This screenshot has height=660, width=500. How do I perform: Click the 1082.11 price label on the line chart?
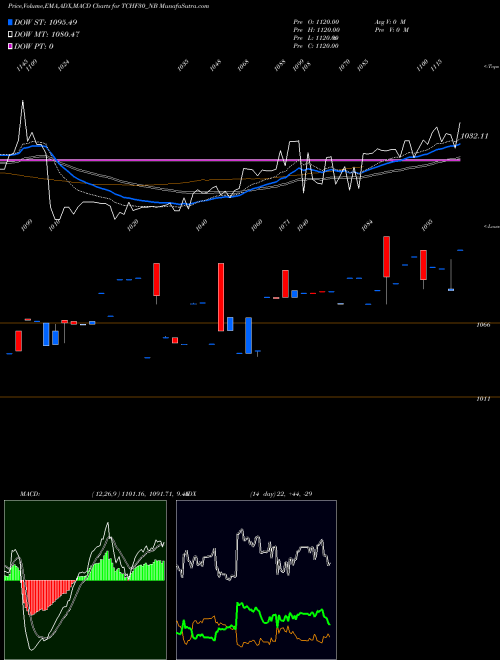point(475,136)
